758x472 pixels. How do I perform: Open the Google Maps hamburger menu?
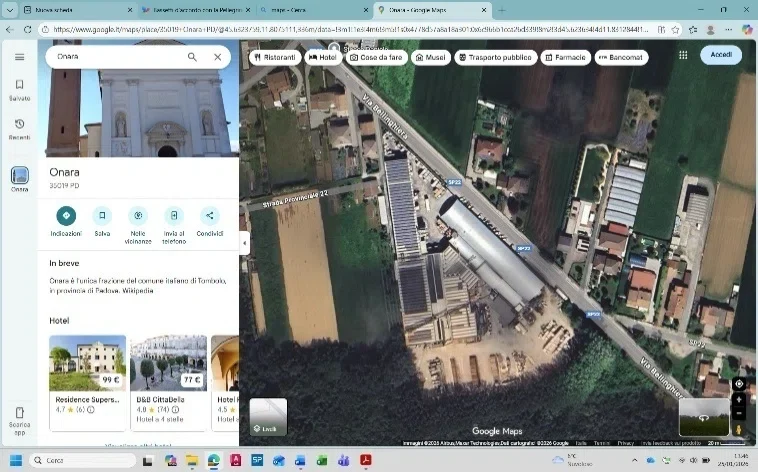(x=19, y=57)
